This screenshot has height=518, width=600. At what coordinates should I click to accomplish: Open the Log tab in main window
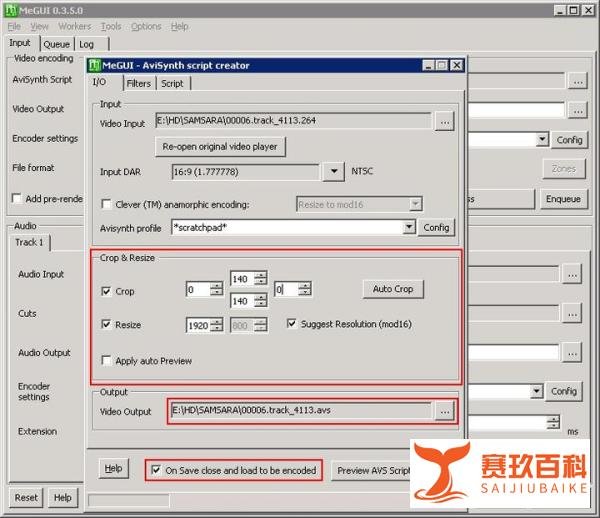(86, 44)
